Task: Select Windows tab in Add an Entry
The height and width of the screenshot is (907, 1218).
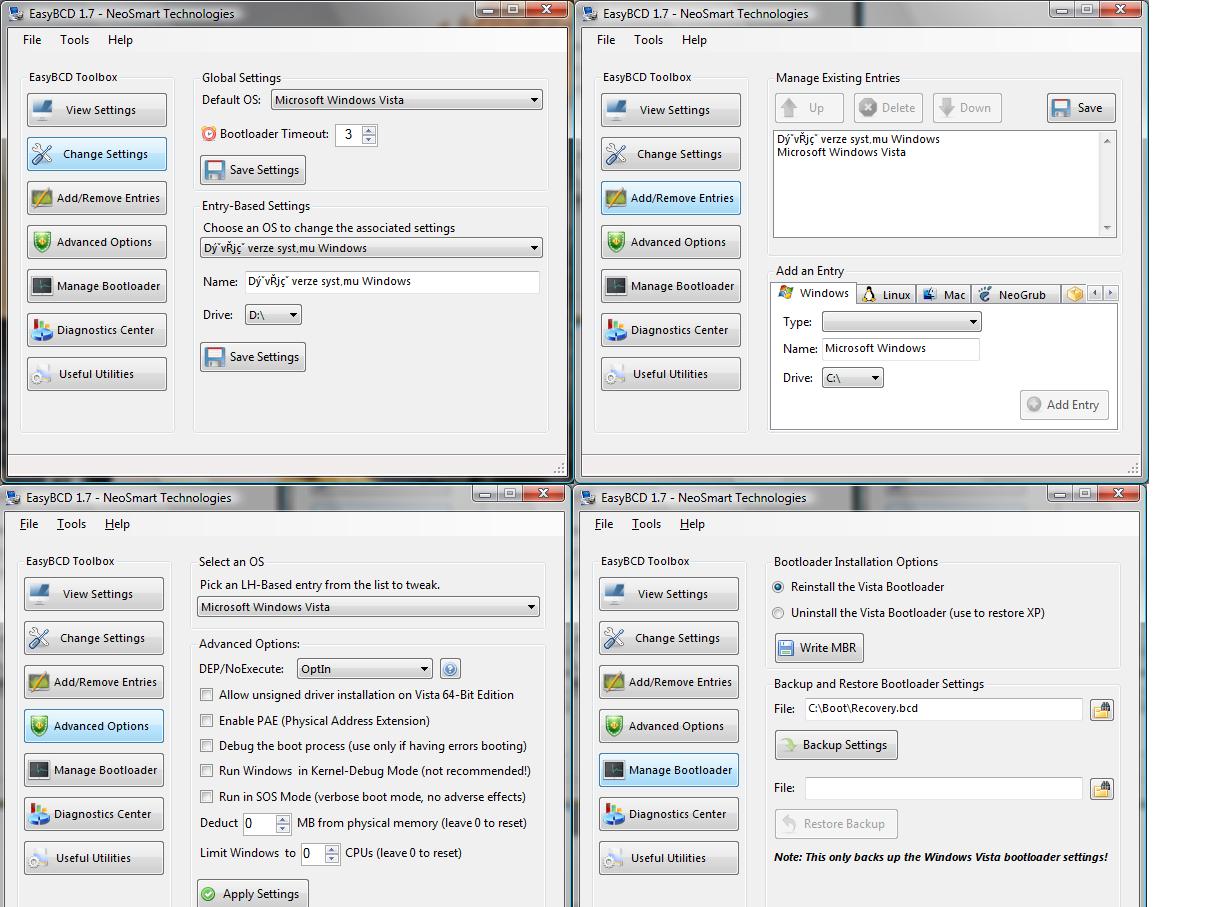Action: (x=814, y=293)
